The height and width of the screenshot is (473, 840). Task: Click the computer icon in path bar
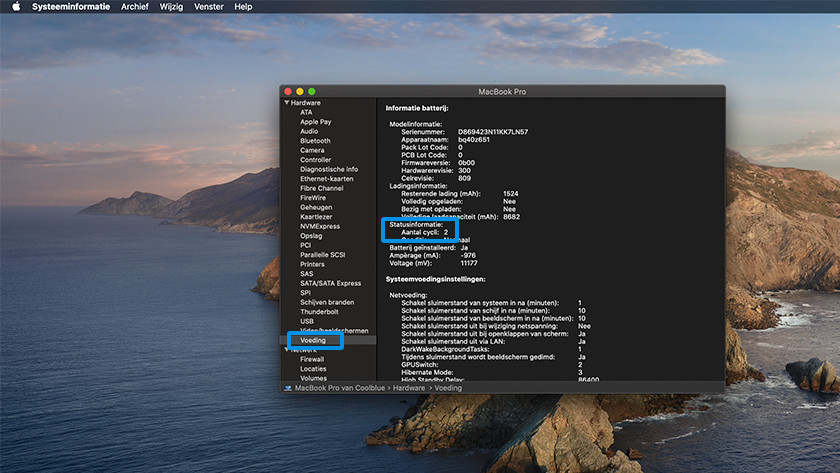(x=288, y=388)
